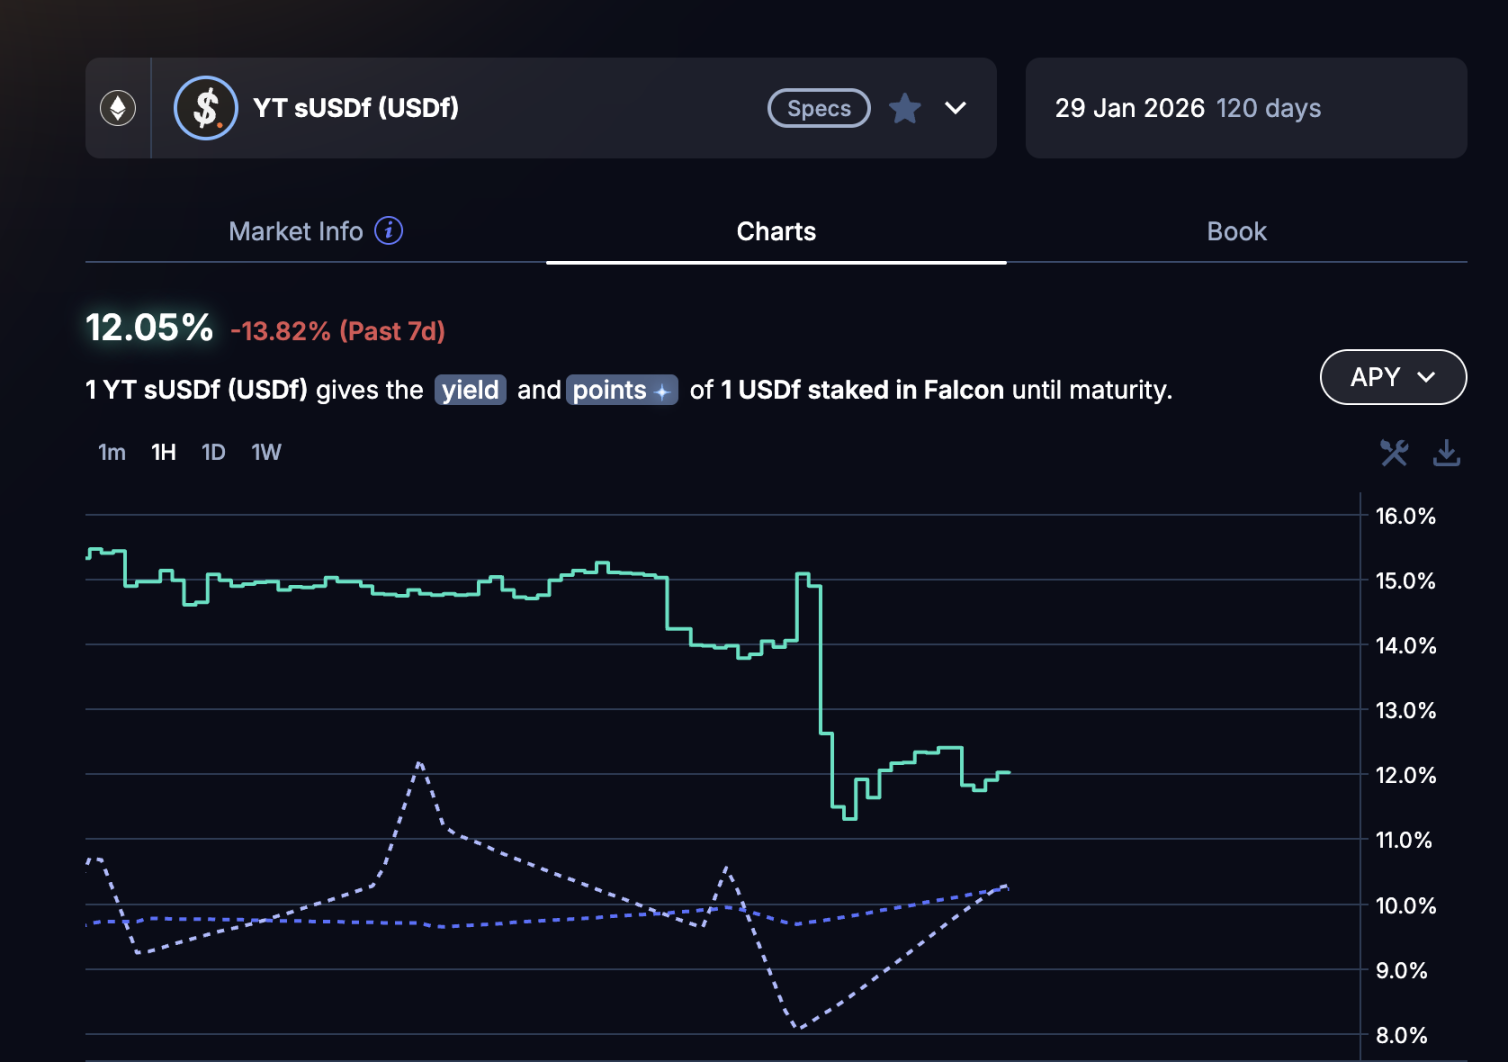This screenshot has width=1508, height=1062.
Task: Expand the market selector chevron
Action: pos(956,108)
